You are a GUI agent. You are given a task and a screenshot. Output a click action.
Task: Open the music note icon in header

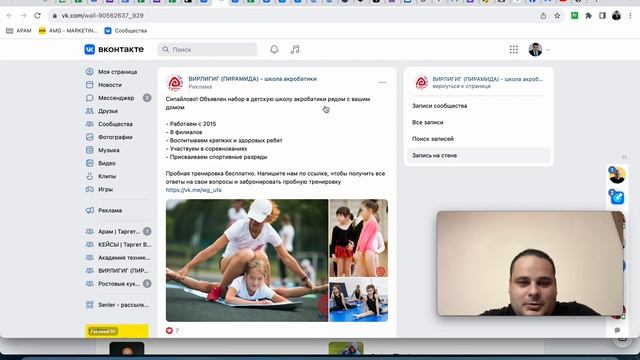(x=295, y=49)
